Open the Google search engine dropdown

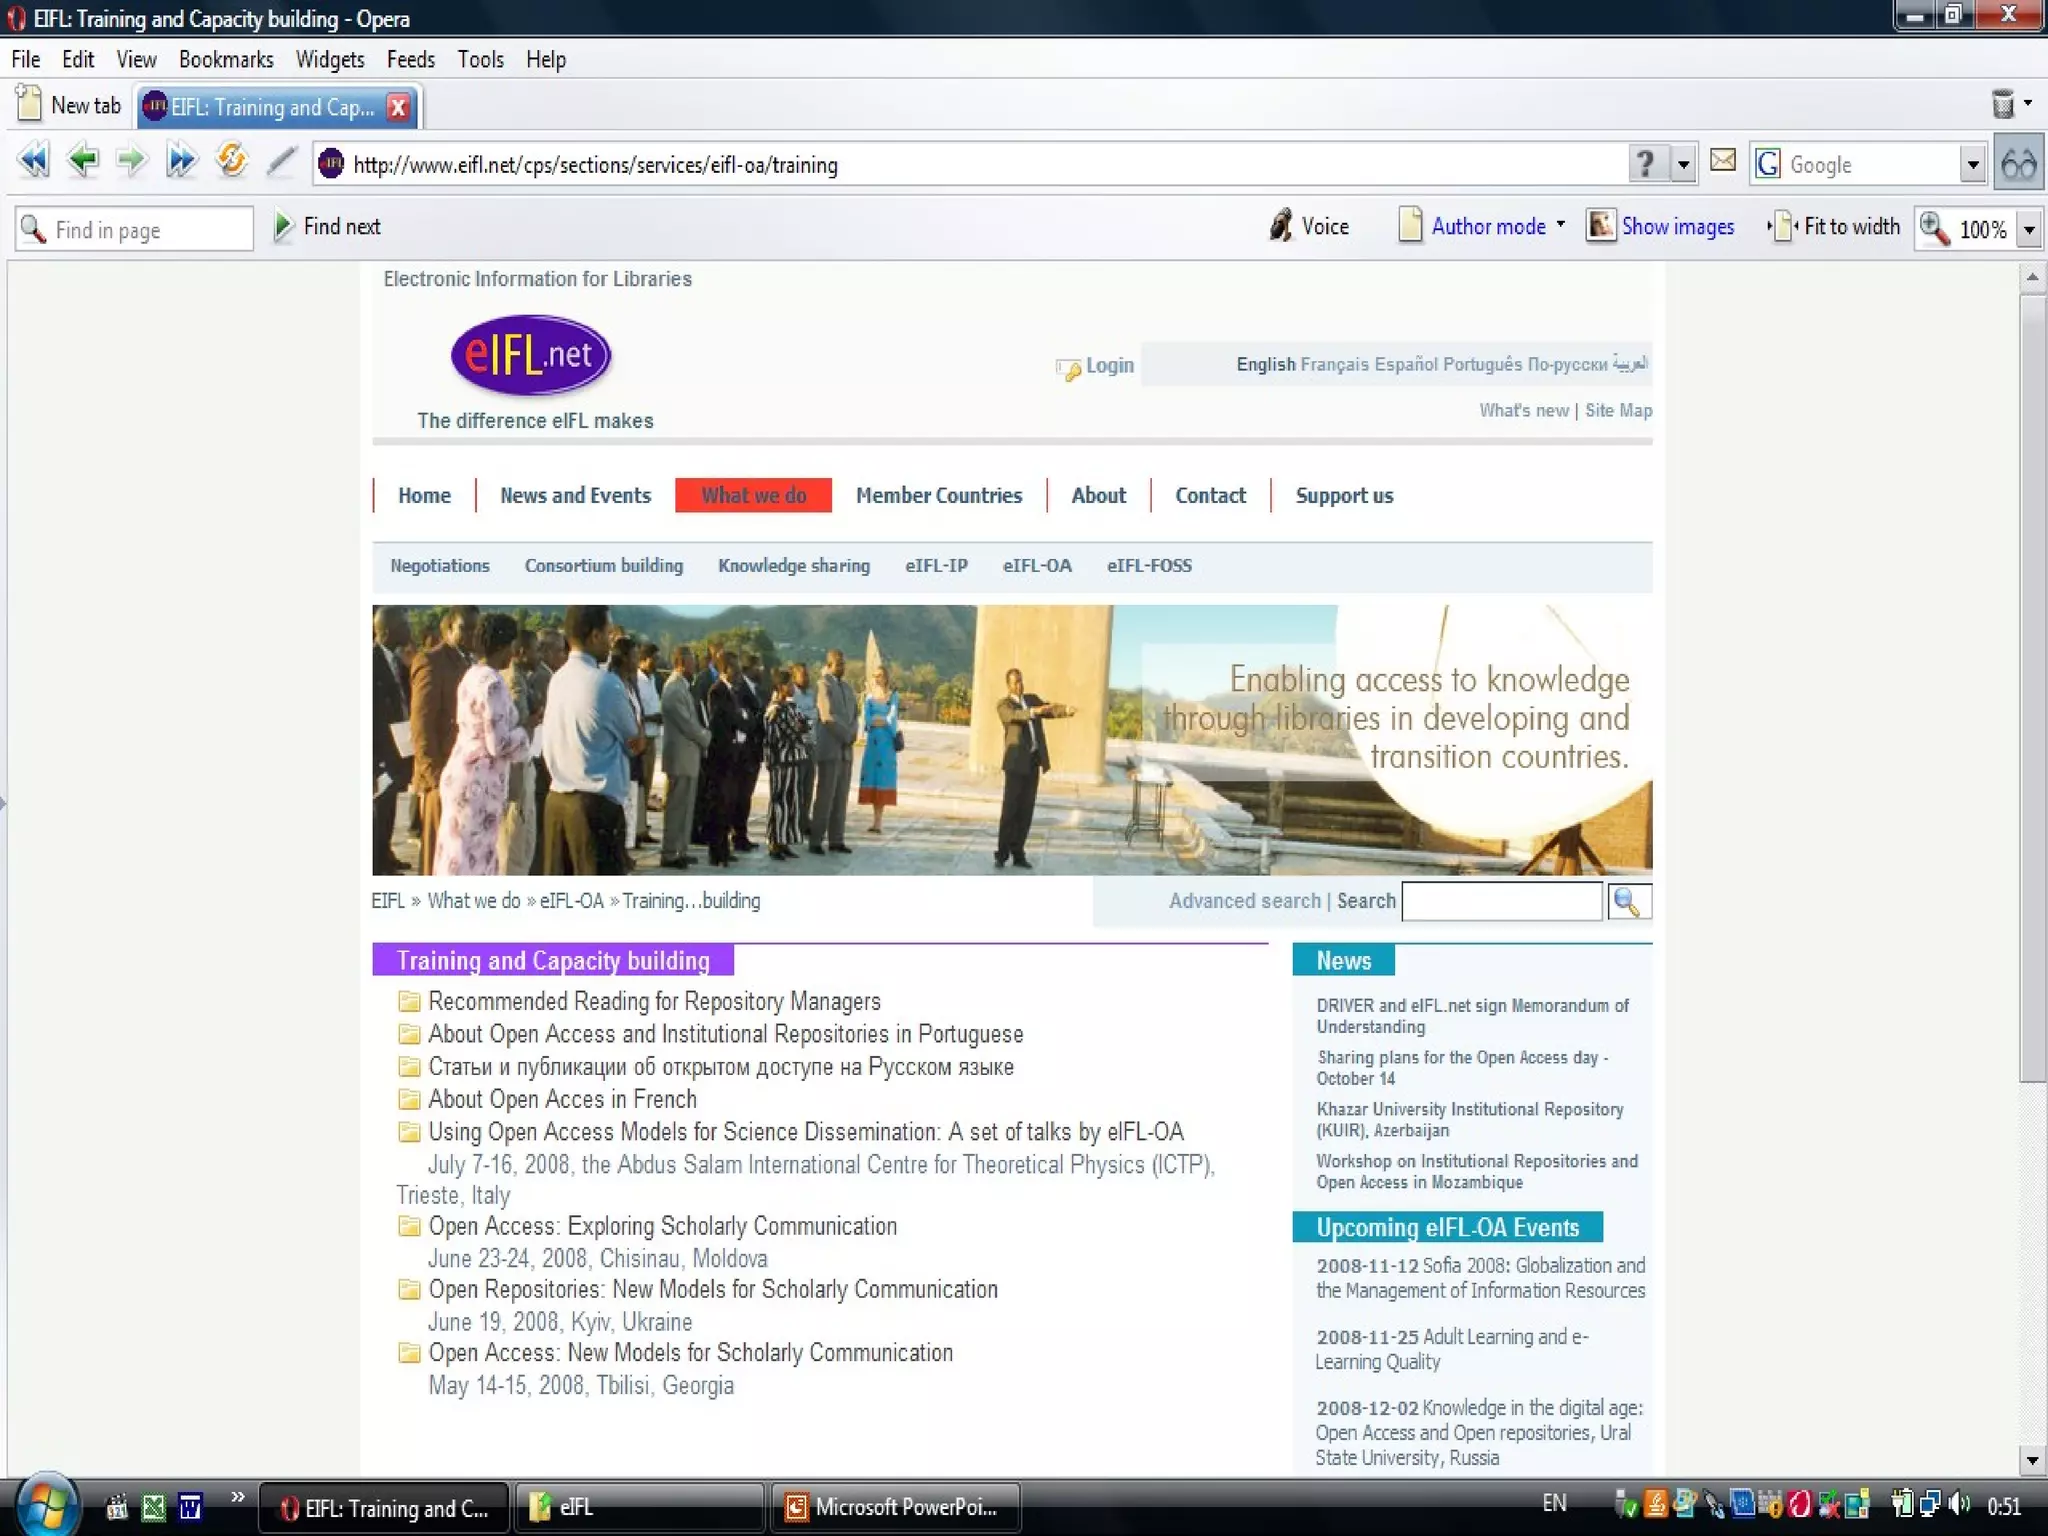point(1971,164)
